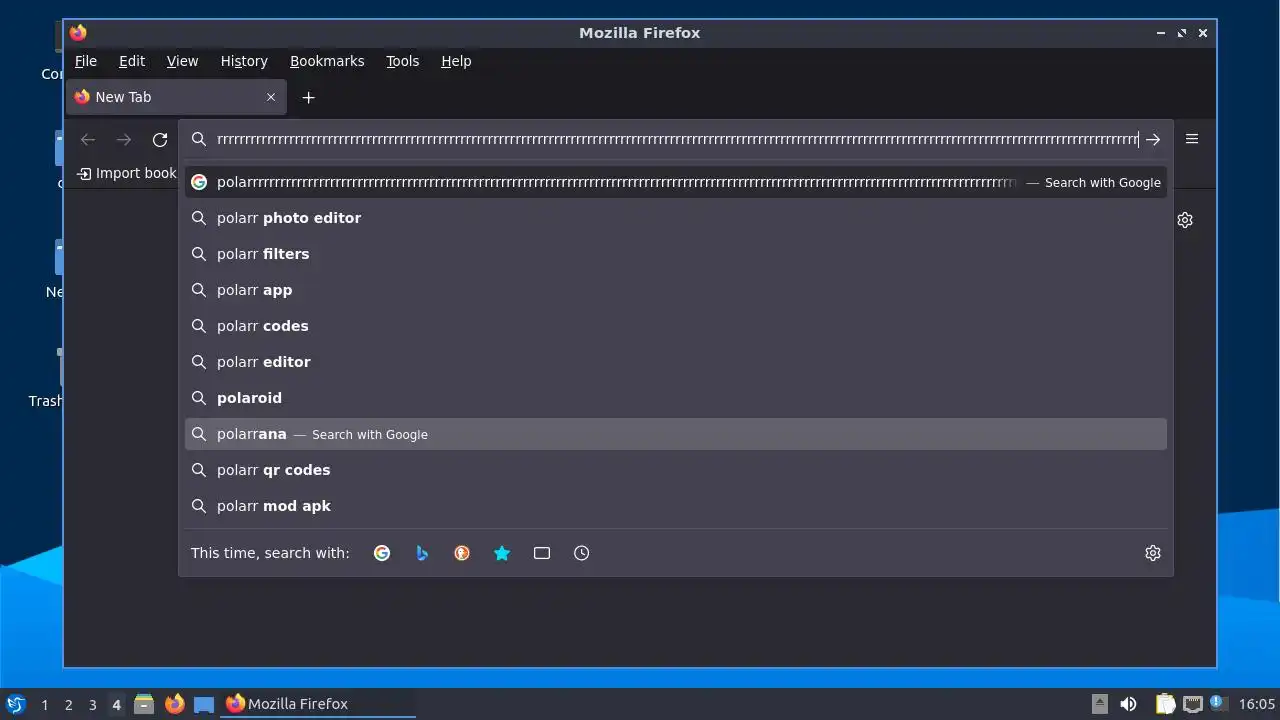Search this time with Google icon
The height and width of the screenshot is (720, 1280).
(382, 553)
